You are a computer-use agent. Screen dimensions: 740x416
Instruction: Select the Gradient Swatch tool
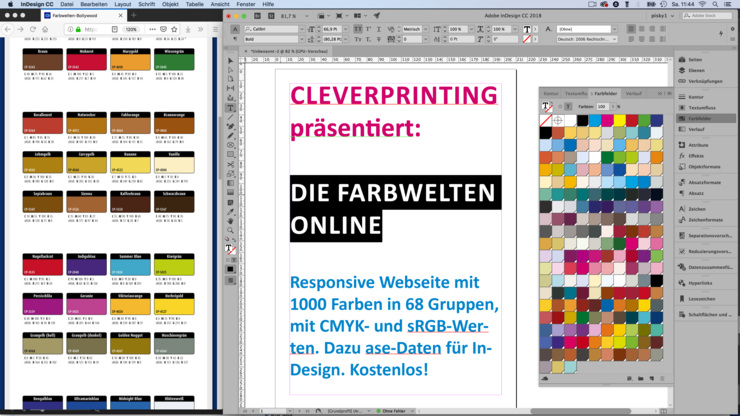(230, 183)
